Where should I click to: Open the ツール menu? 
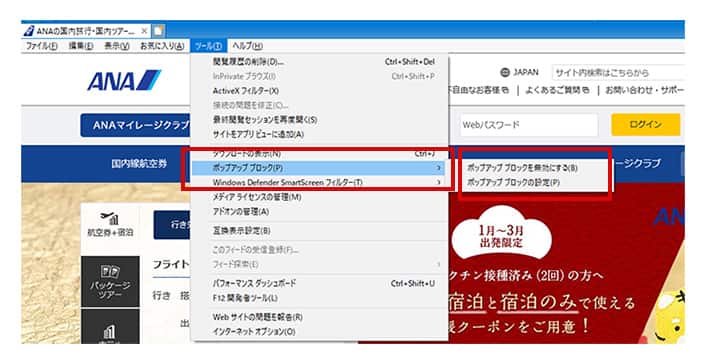[208, 46]
